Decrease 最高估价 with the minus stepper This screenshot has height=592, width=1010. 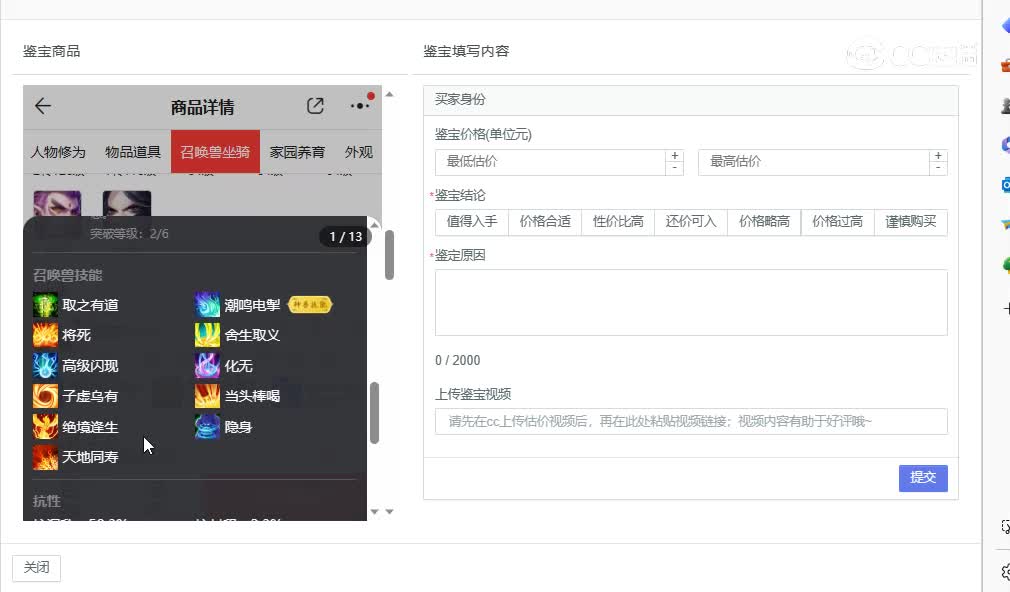click(x=938, y=168)
